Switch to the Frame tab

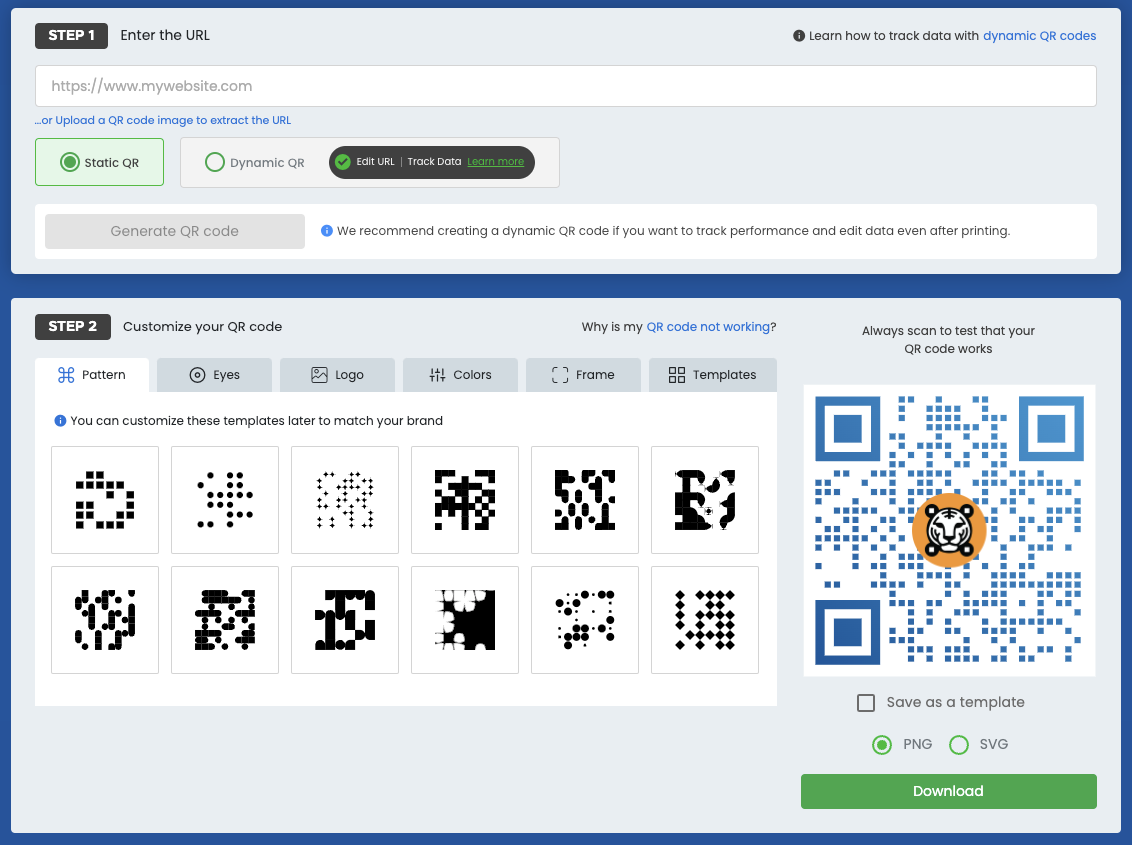[583, 375]
